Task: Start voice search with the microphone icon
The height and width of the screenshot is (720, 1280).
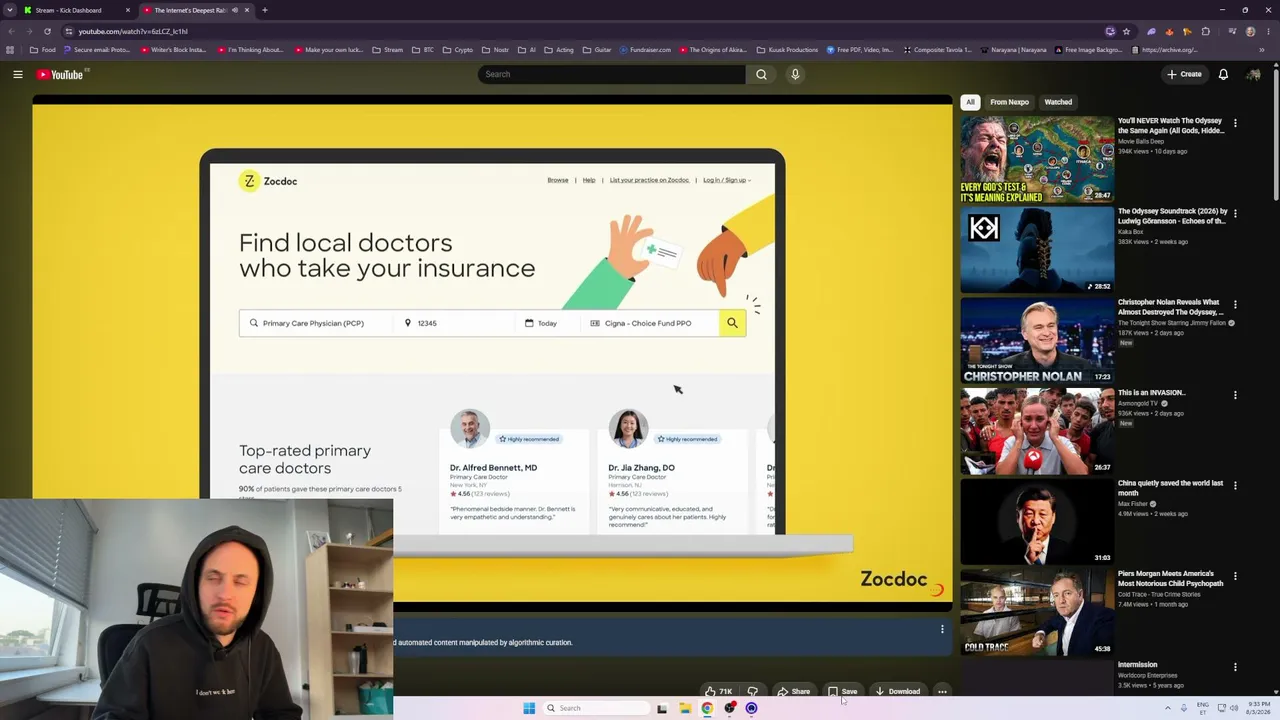Action: pos(795,74)
